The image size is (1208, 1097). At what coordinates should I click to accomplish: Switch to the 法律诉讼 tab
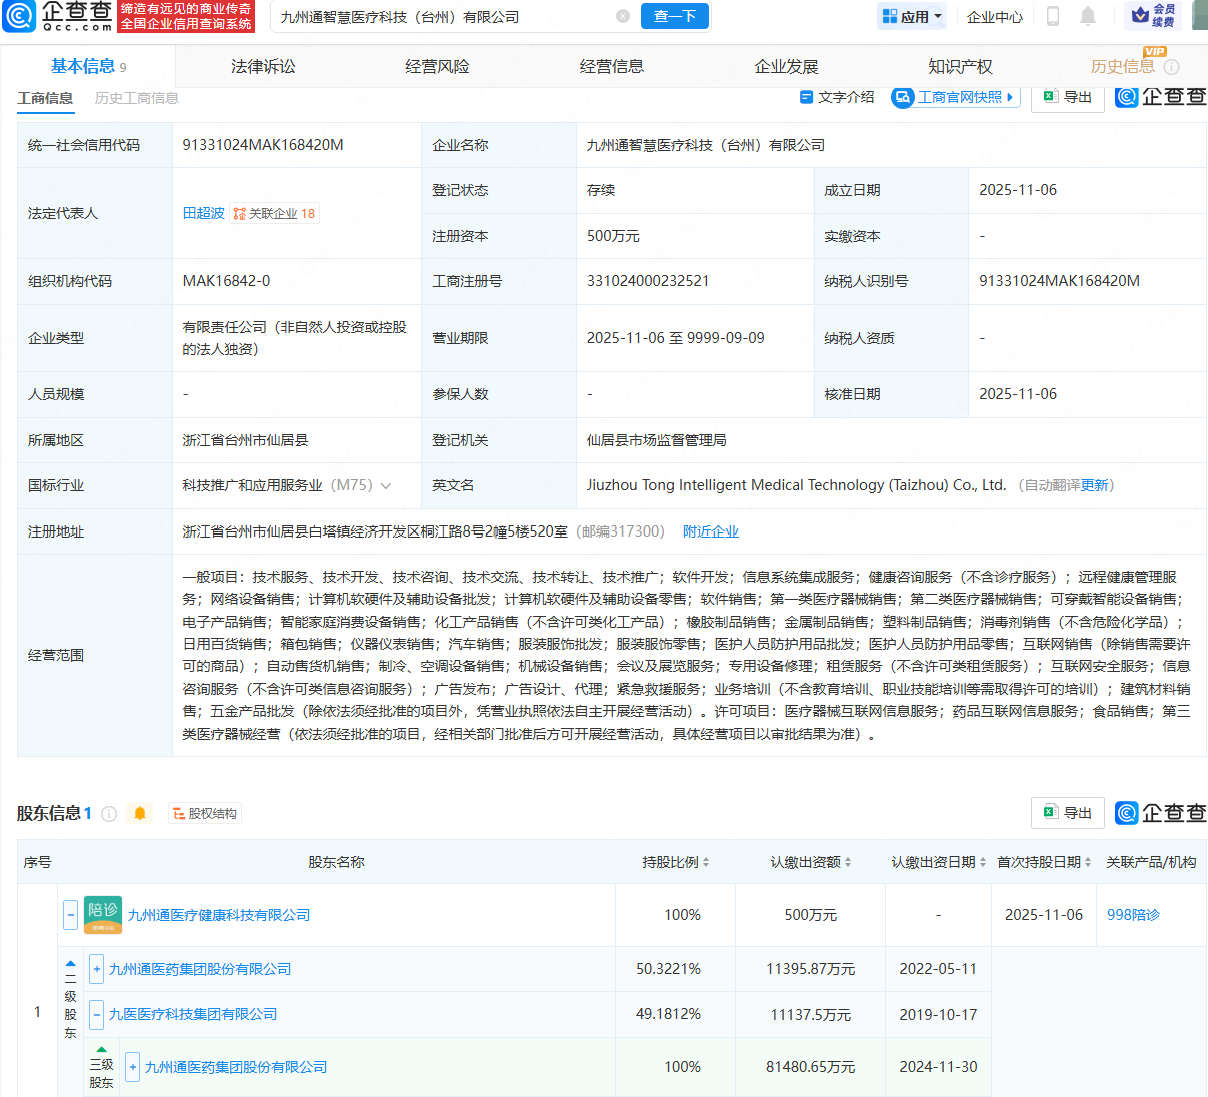(x=261, y=66)
